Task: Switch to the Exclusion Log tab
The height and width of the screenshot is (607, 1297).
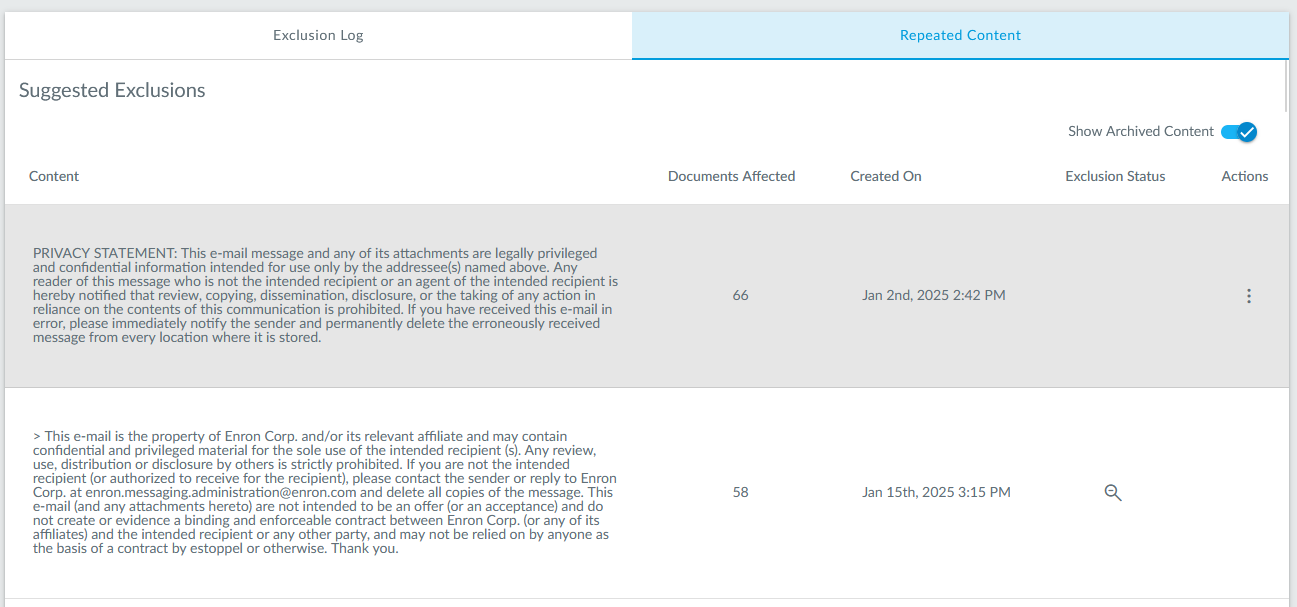Action: coord(318,36)
